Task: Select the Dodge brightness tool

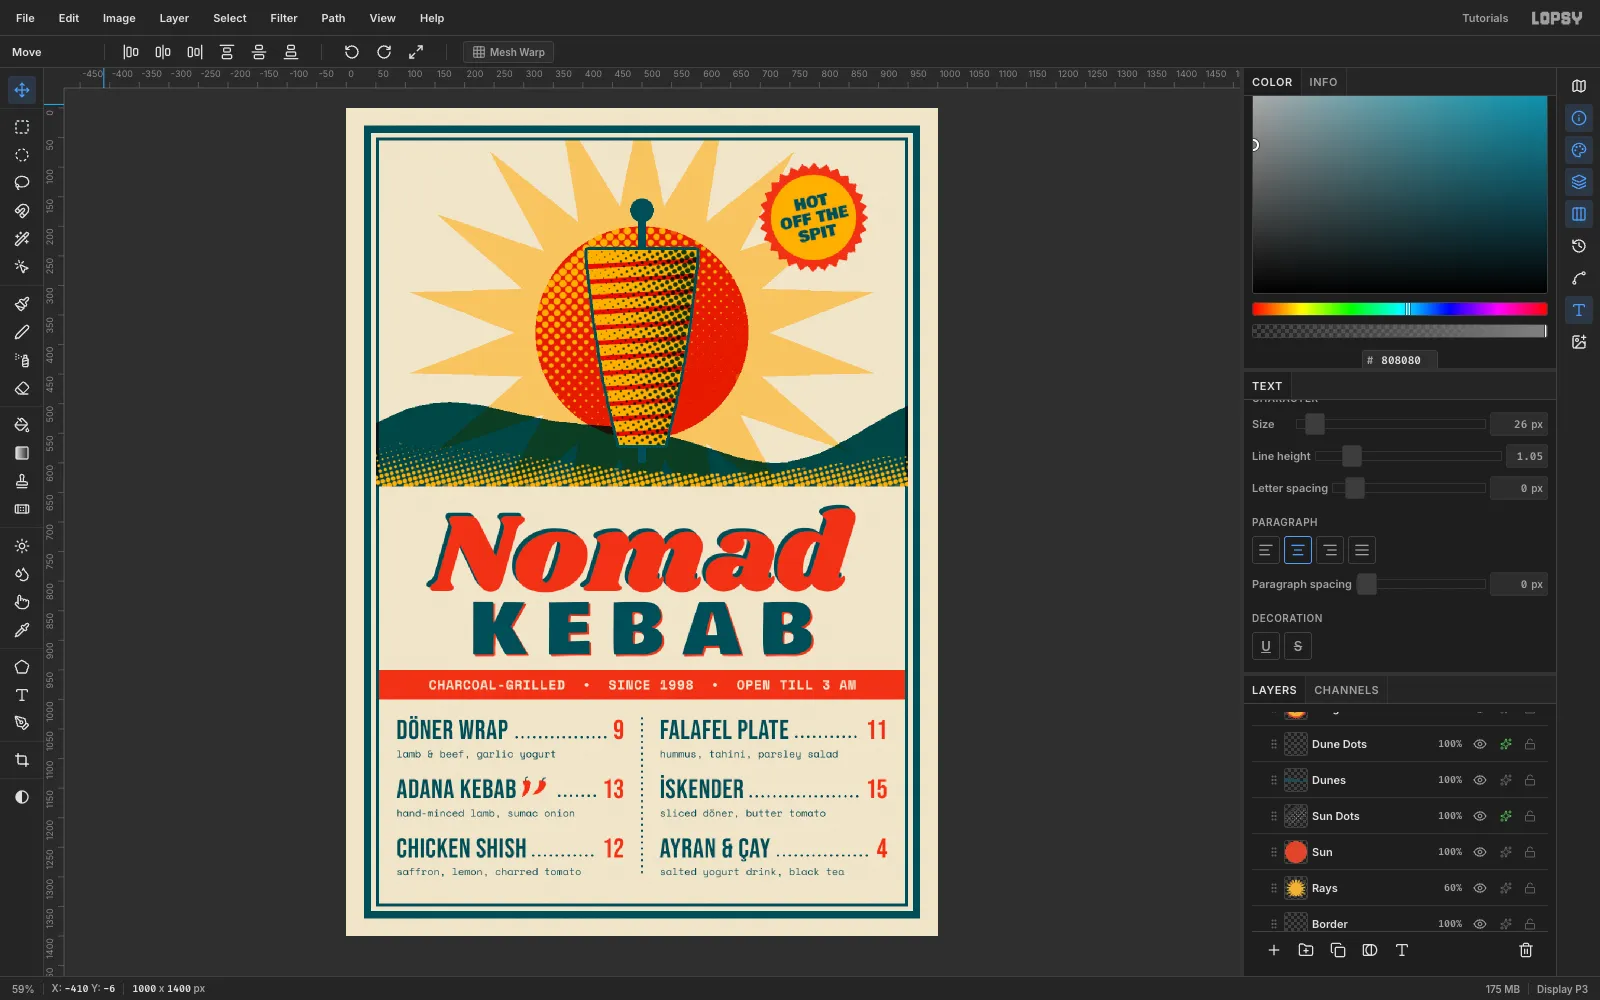Action: pos(22,546)
